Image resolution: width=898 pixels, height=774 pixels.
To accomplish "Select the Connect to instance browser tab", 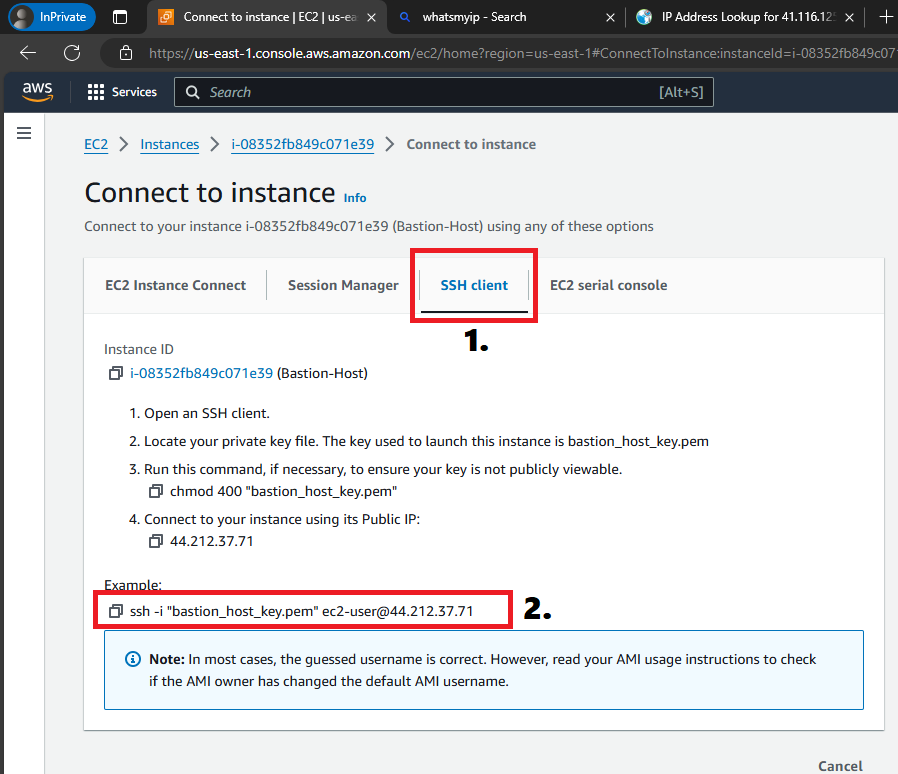I will 269,17.
